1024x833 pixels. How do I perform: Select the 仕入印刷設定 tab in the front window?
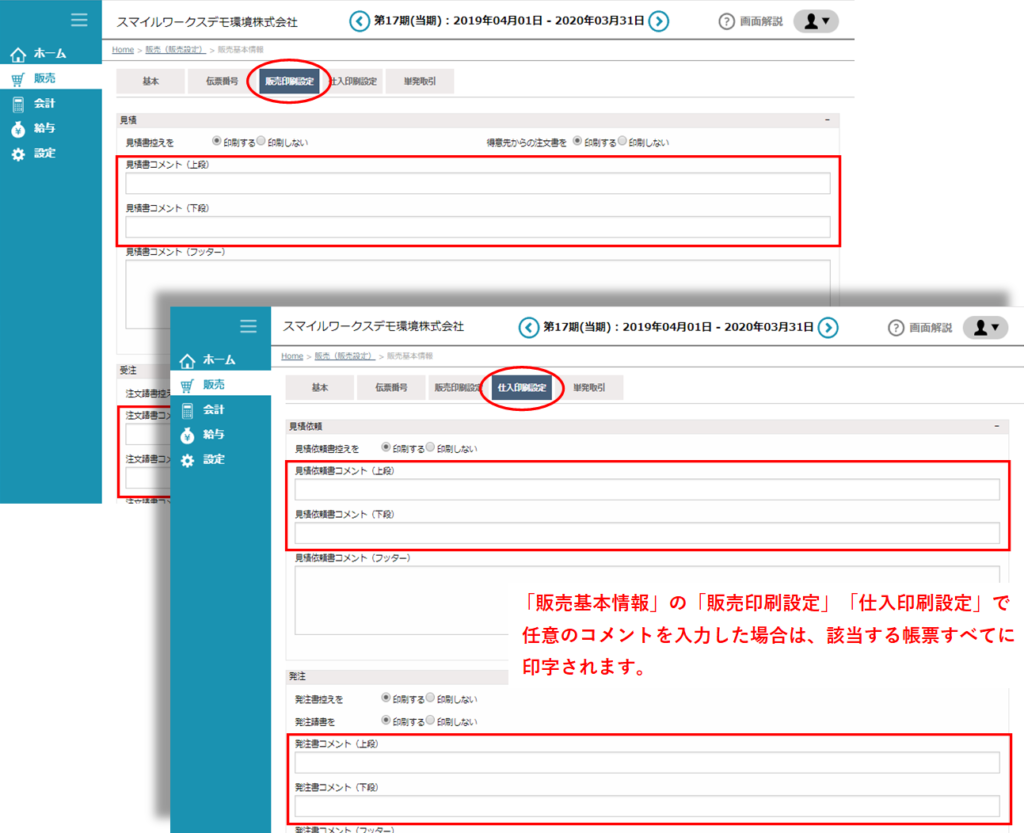522,387
